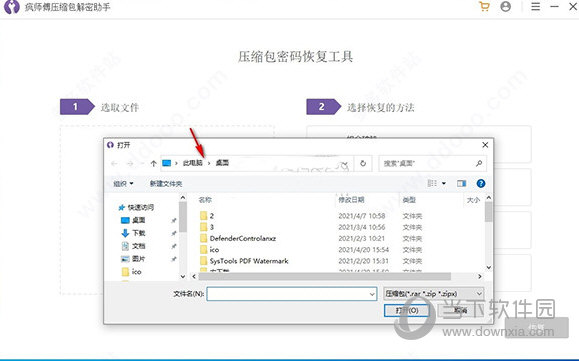Select 桌面 in the address breadcrumb
The height and width of the screenshot is (361, 579).
pos(222,163)
